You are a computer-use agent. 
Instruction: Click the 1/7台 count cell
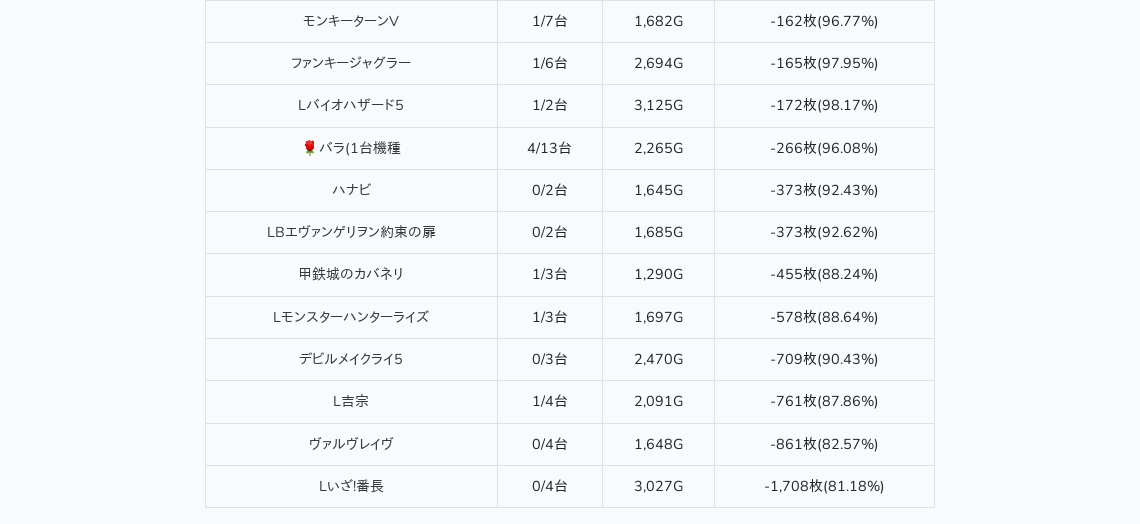pos(549,21)
